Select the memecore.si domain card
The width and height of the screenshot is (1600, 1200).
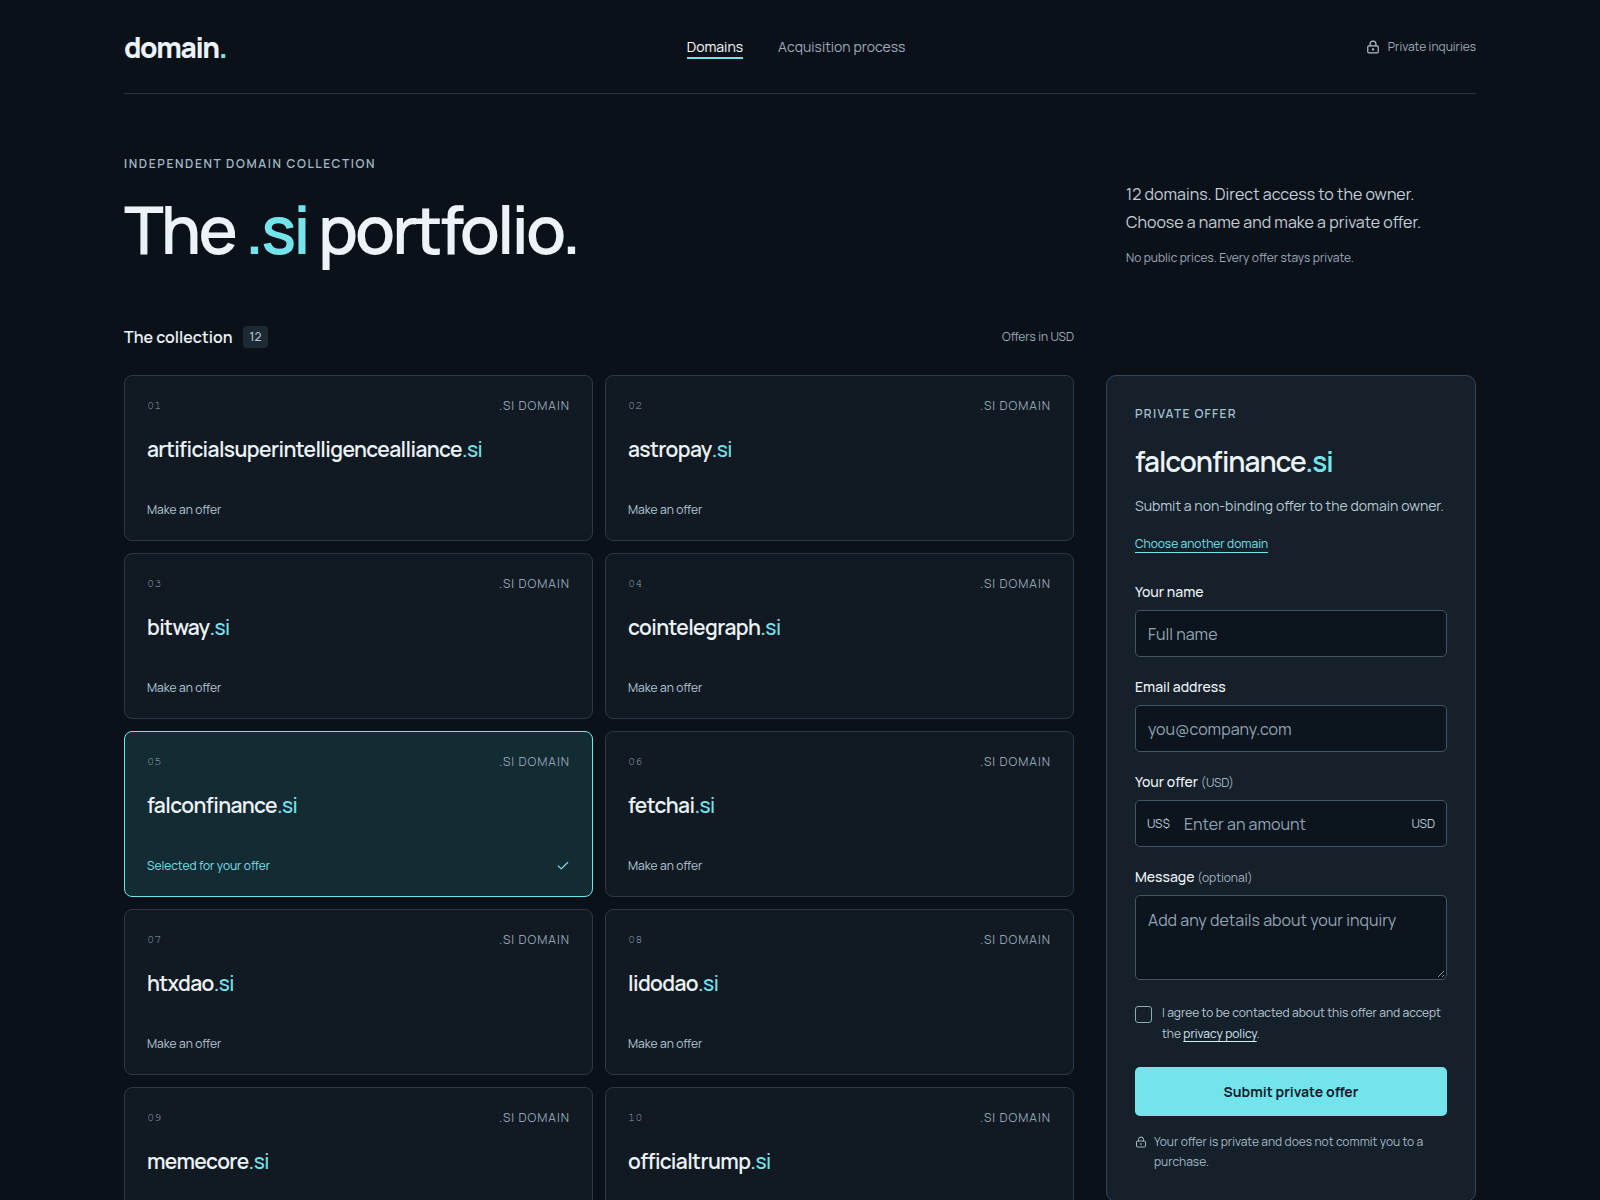click(358, 1144)
